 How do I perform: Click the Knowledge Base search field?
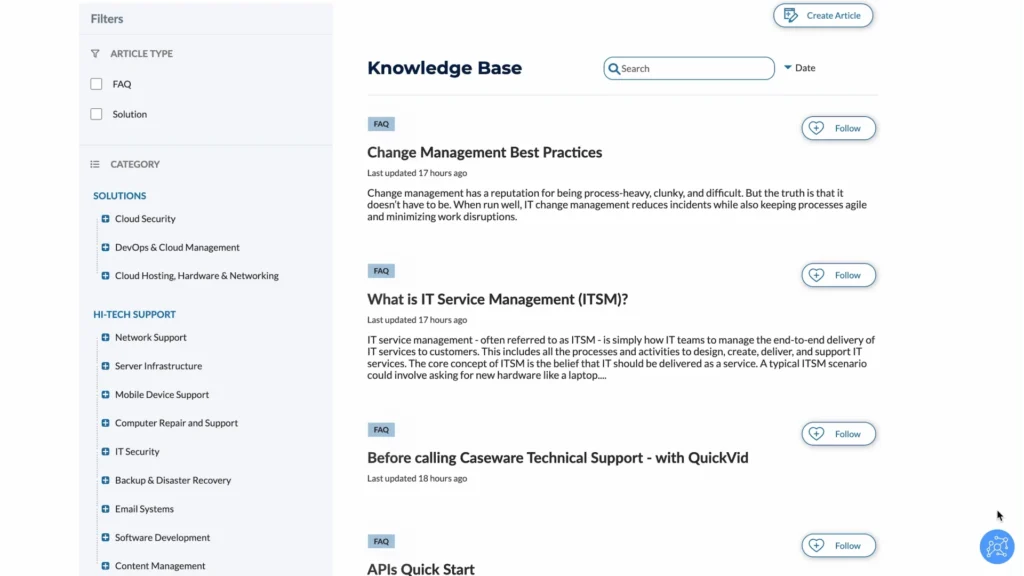(x=689, y=69)
